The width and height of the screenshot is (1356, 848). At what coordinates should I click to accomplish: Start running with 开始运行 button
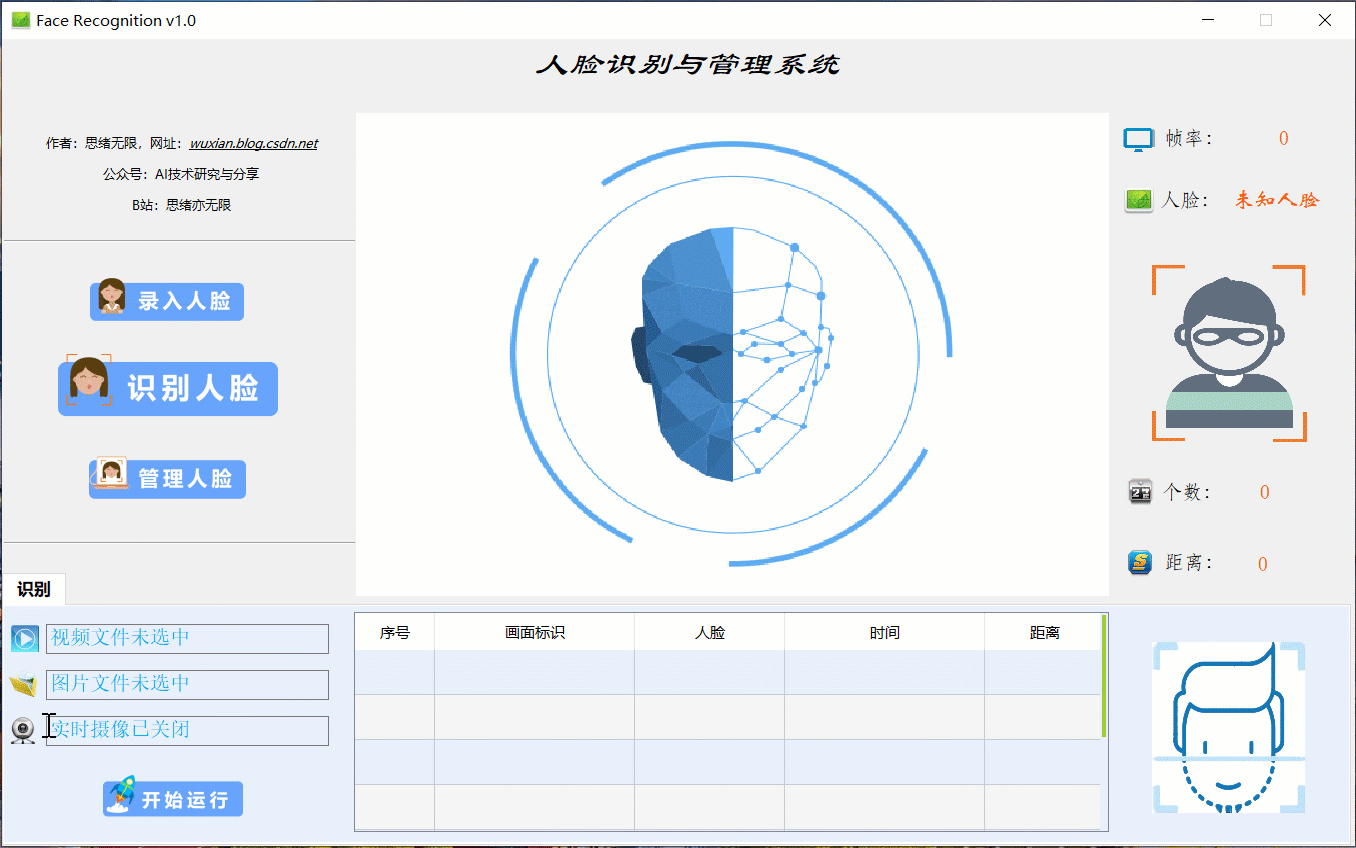pyautogui.click(x=173, y=799)
